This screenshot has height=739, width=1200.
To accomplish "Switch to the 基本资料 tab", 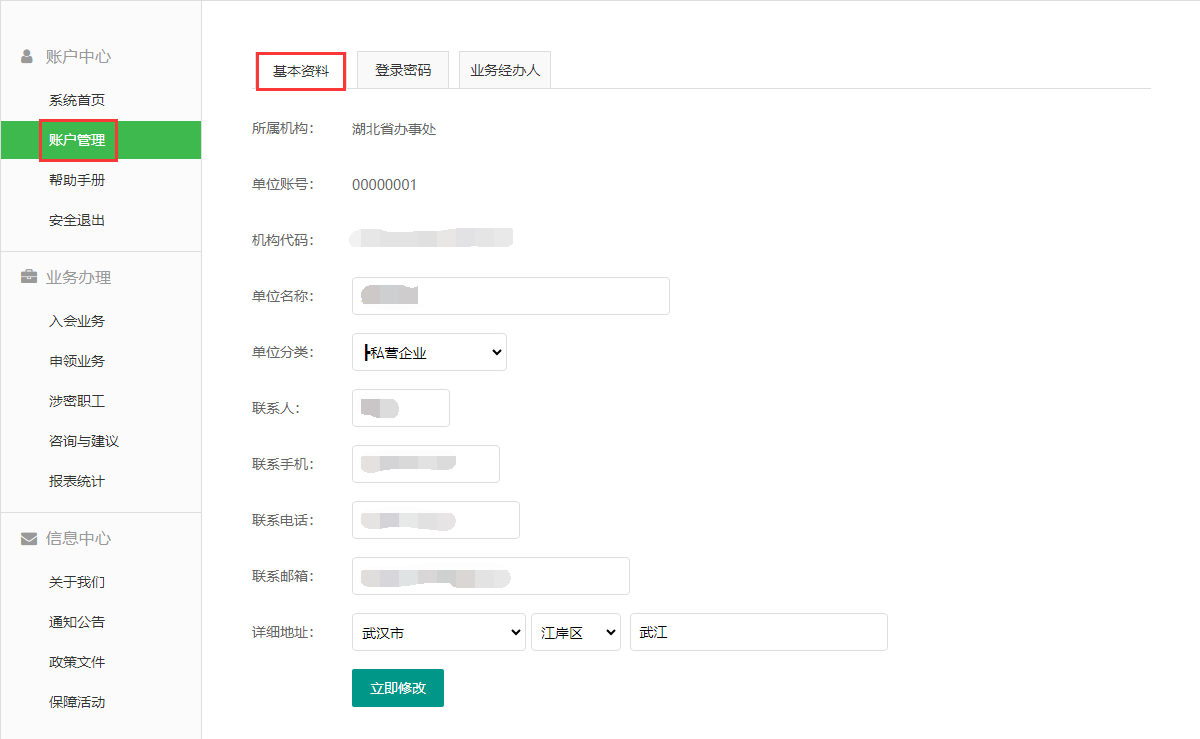I will tap(301, 71).
